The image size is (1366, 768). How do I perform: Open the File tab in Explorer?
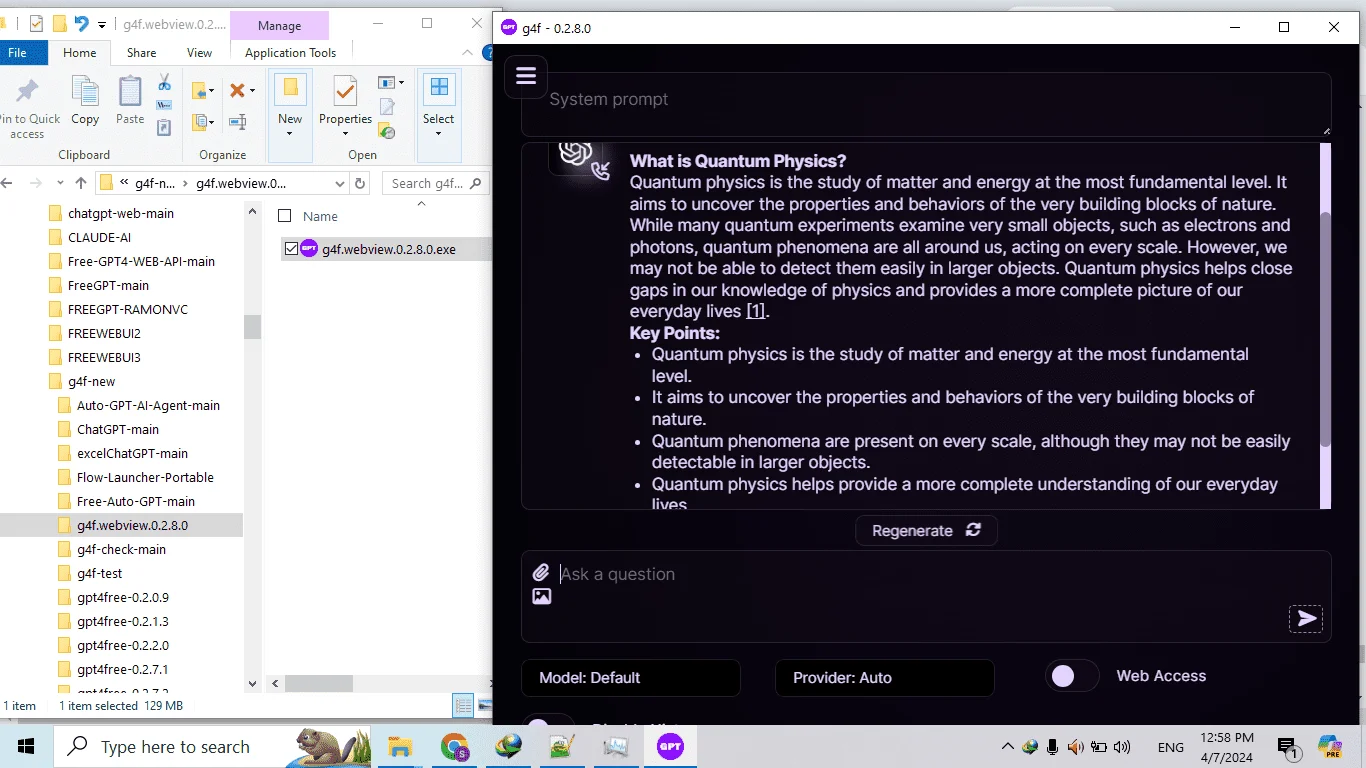(x=17, y=53)
